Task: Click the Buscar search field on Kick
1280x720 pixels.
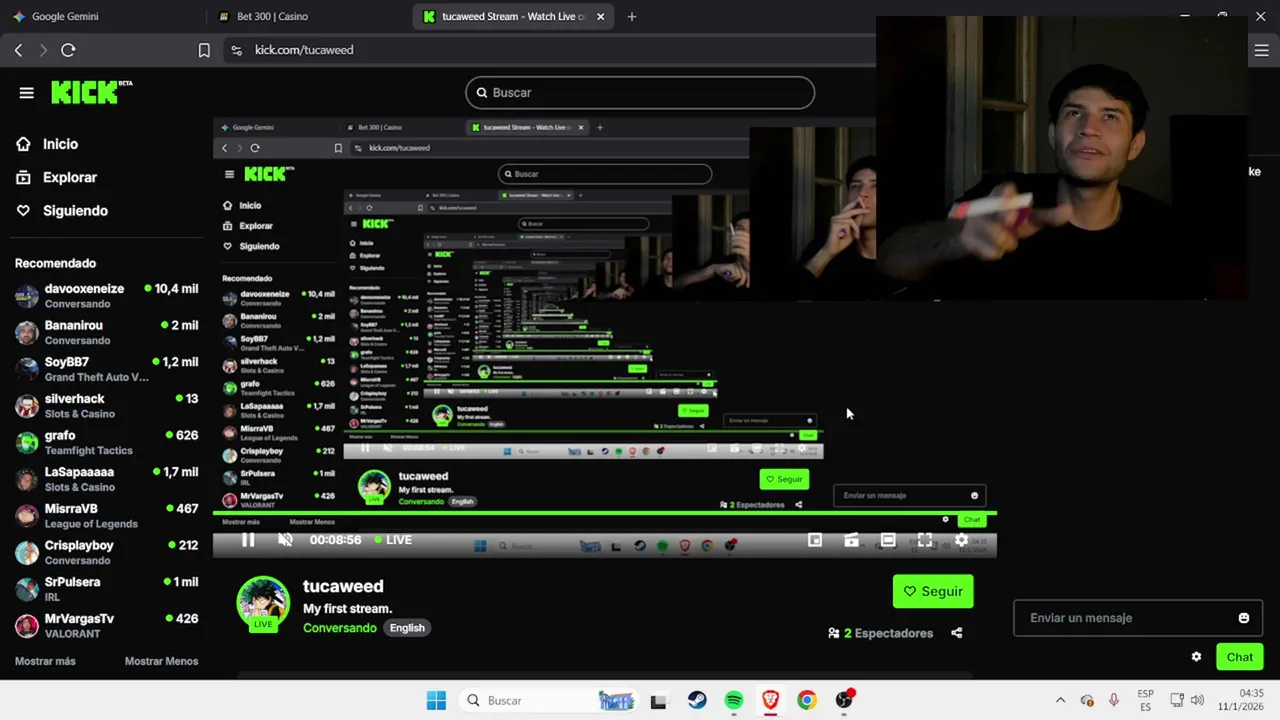Action: [640, 92]
